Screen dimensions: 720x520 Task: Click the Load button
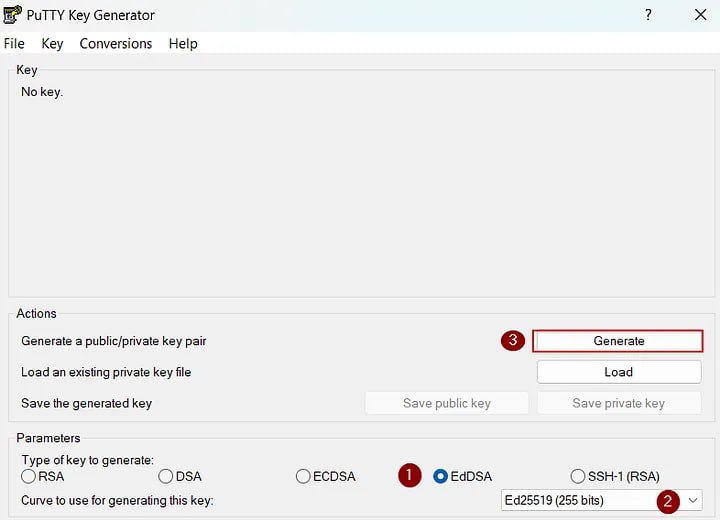(x=619, y=372)
